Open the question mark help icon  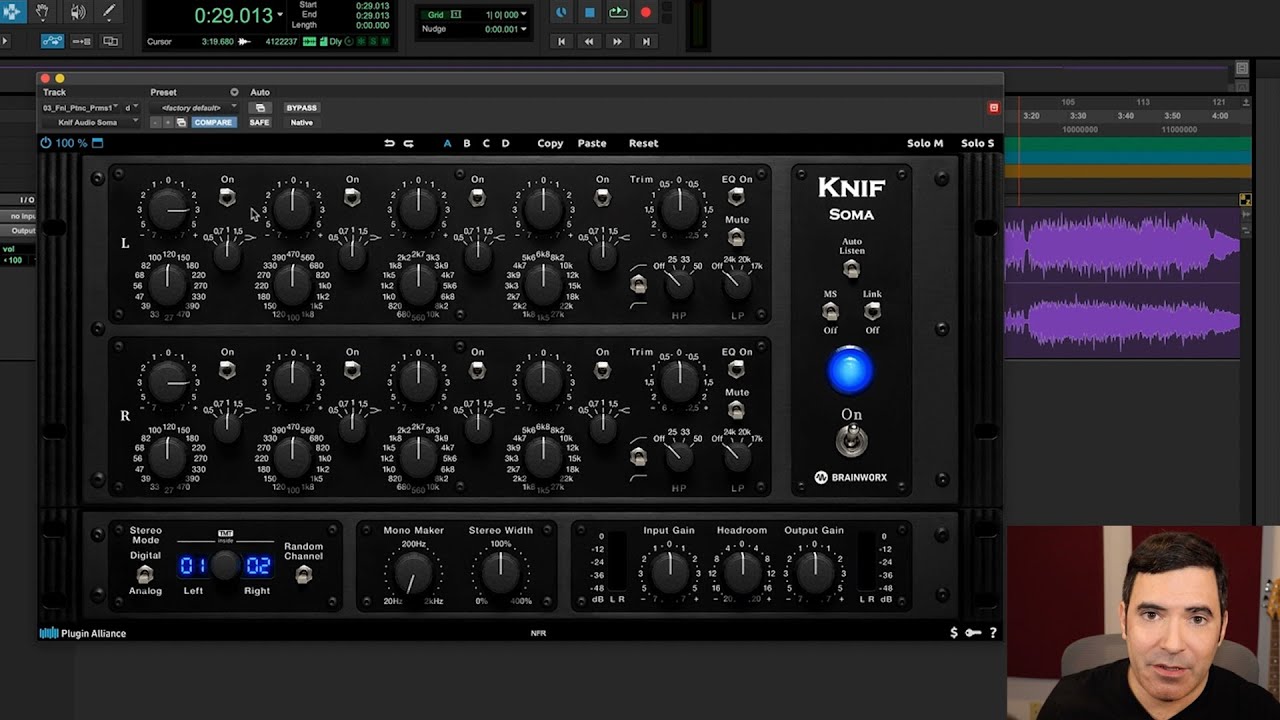tap(992, 632)
